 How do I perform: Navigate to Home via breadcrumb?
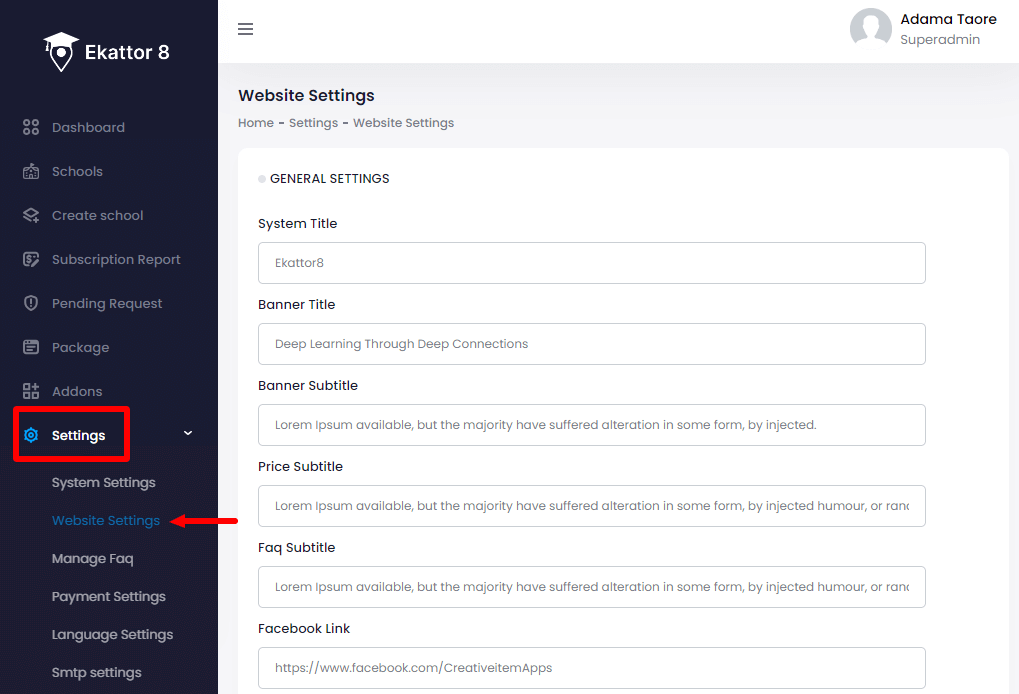(255, 122)
